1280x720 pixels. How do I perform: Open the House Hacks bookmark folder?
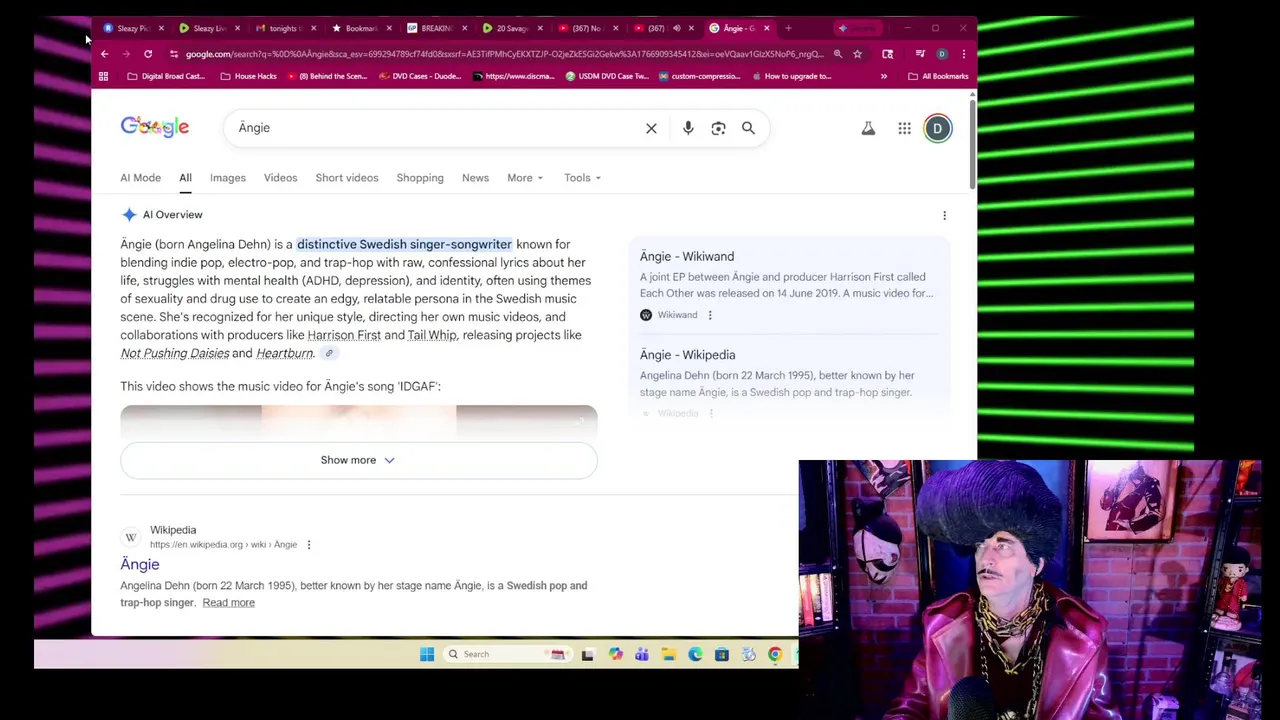tap(248, 76)
